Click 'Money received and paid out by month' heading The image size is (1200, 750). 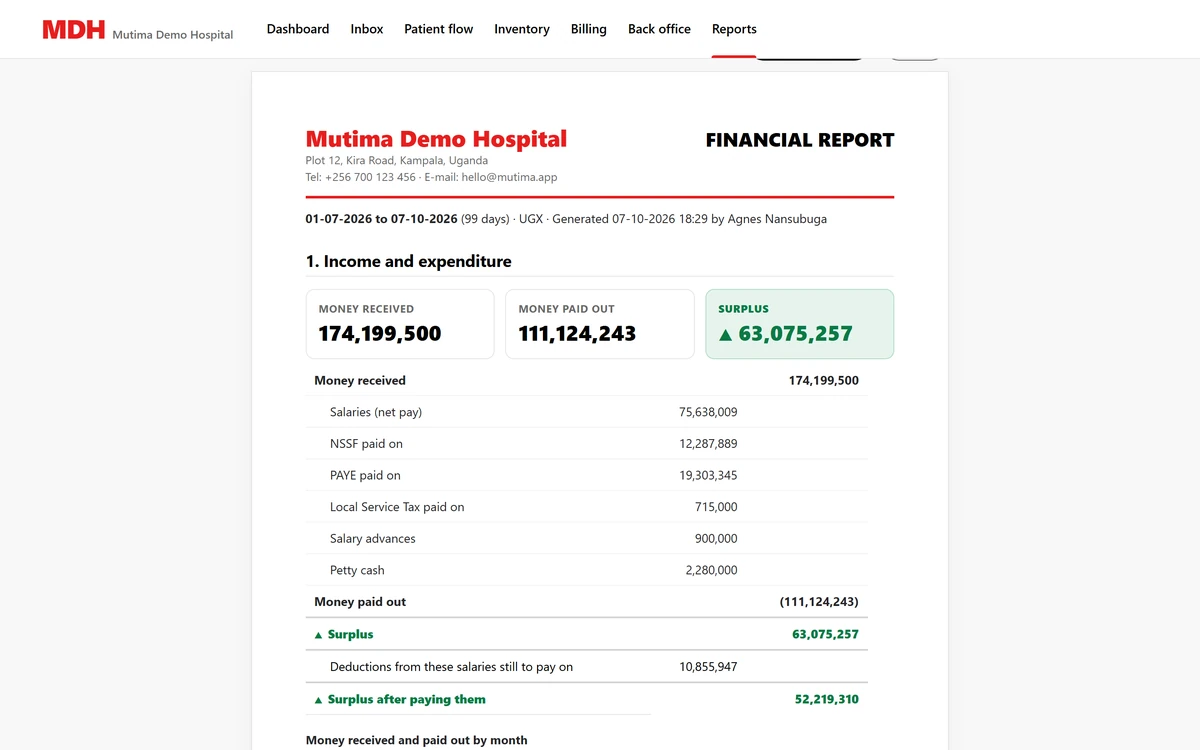tap(417, 740)
